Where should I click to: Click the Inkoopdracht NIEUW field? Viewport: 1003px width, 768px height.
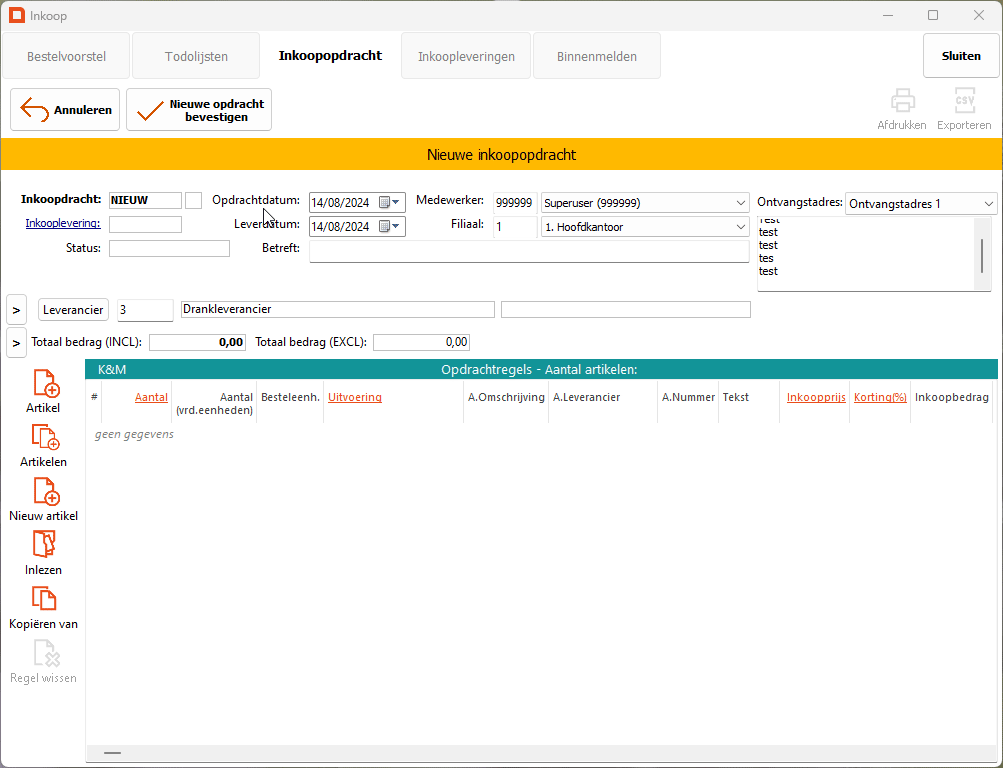point(145,200)
